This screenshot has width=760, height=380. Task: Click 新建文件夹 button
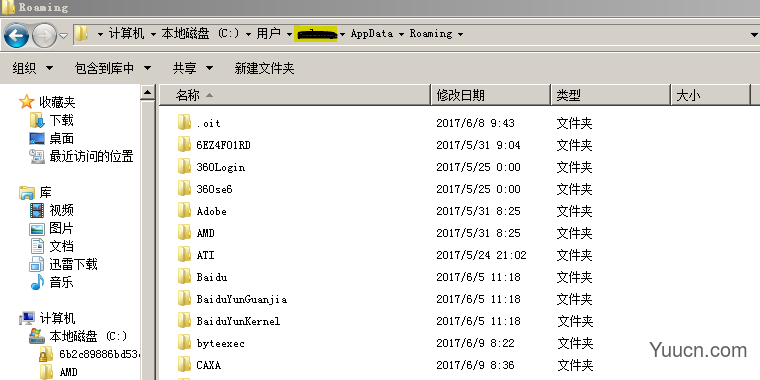(x=265, y=68)
